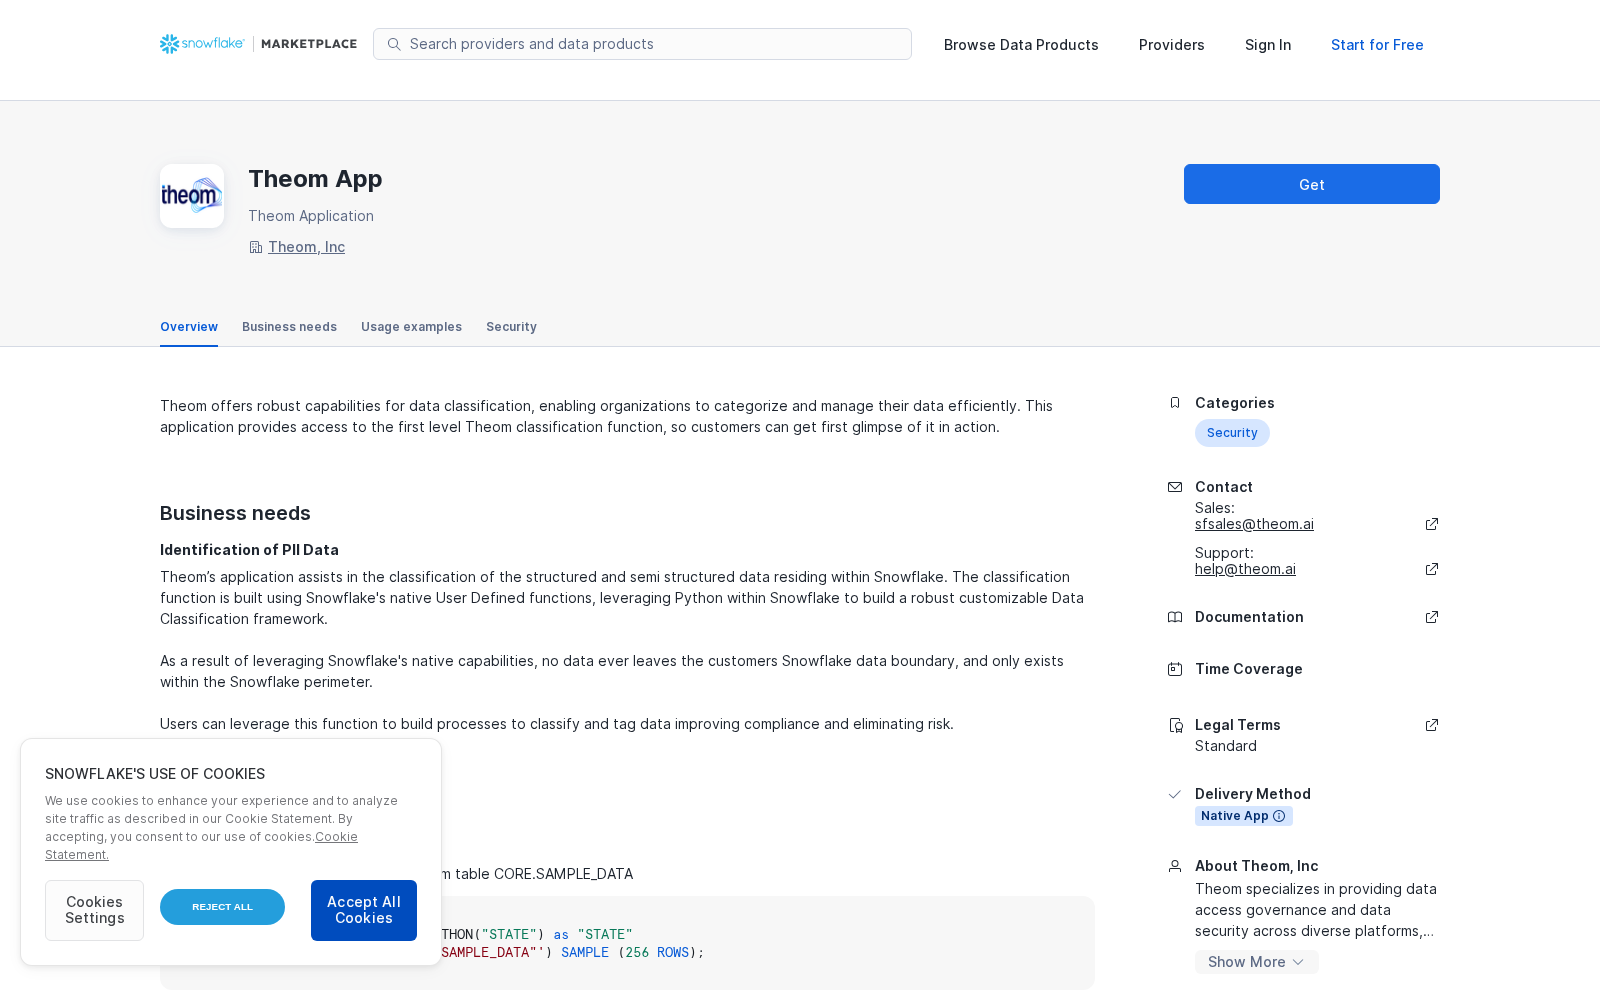Expand About section with Show More

tap(1257, 962)
